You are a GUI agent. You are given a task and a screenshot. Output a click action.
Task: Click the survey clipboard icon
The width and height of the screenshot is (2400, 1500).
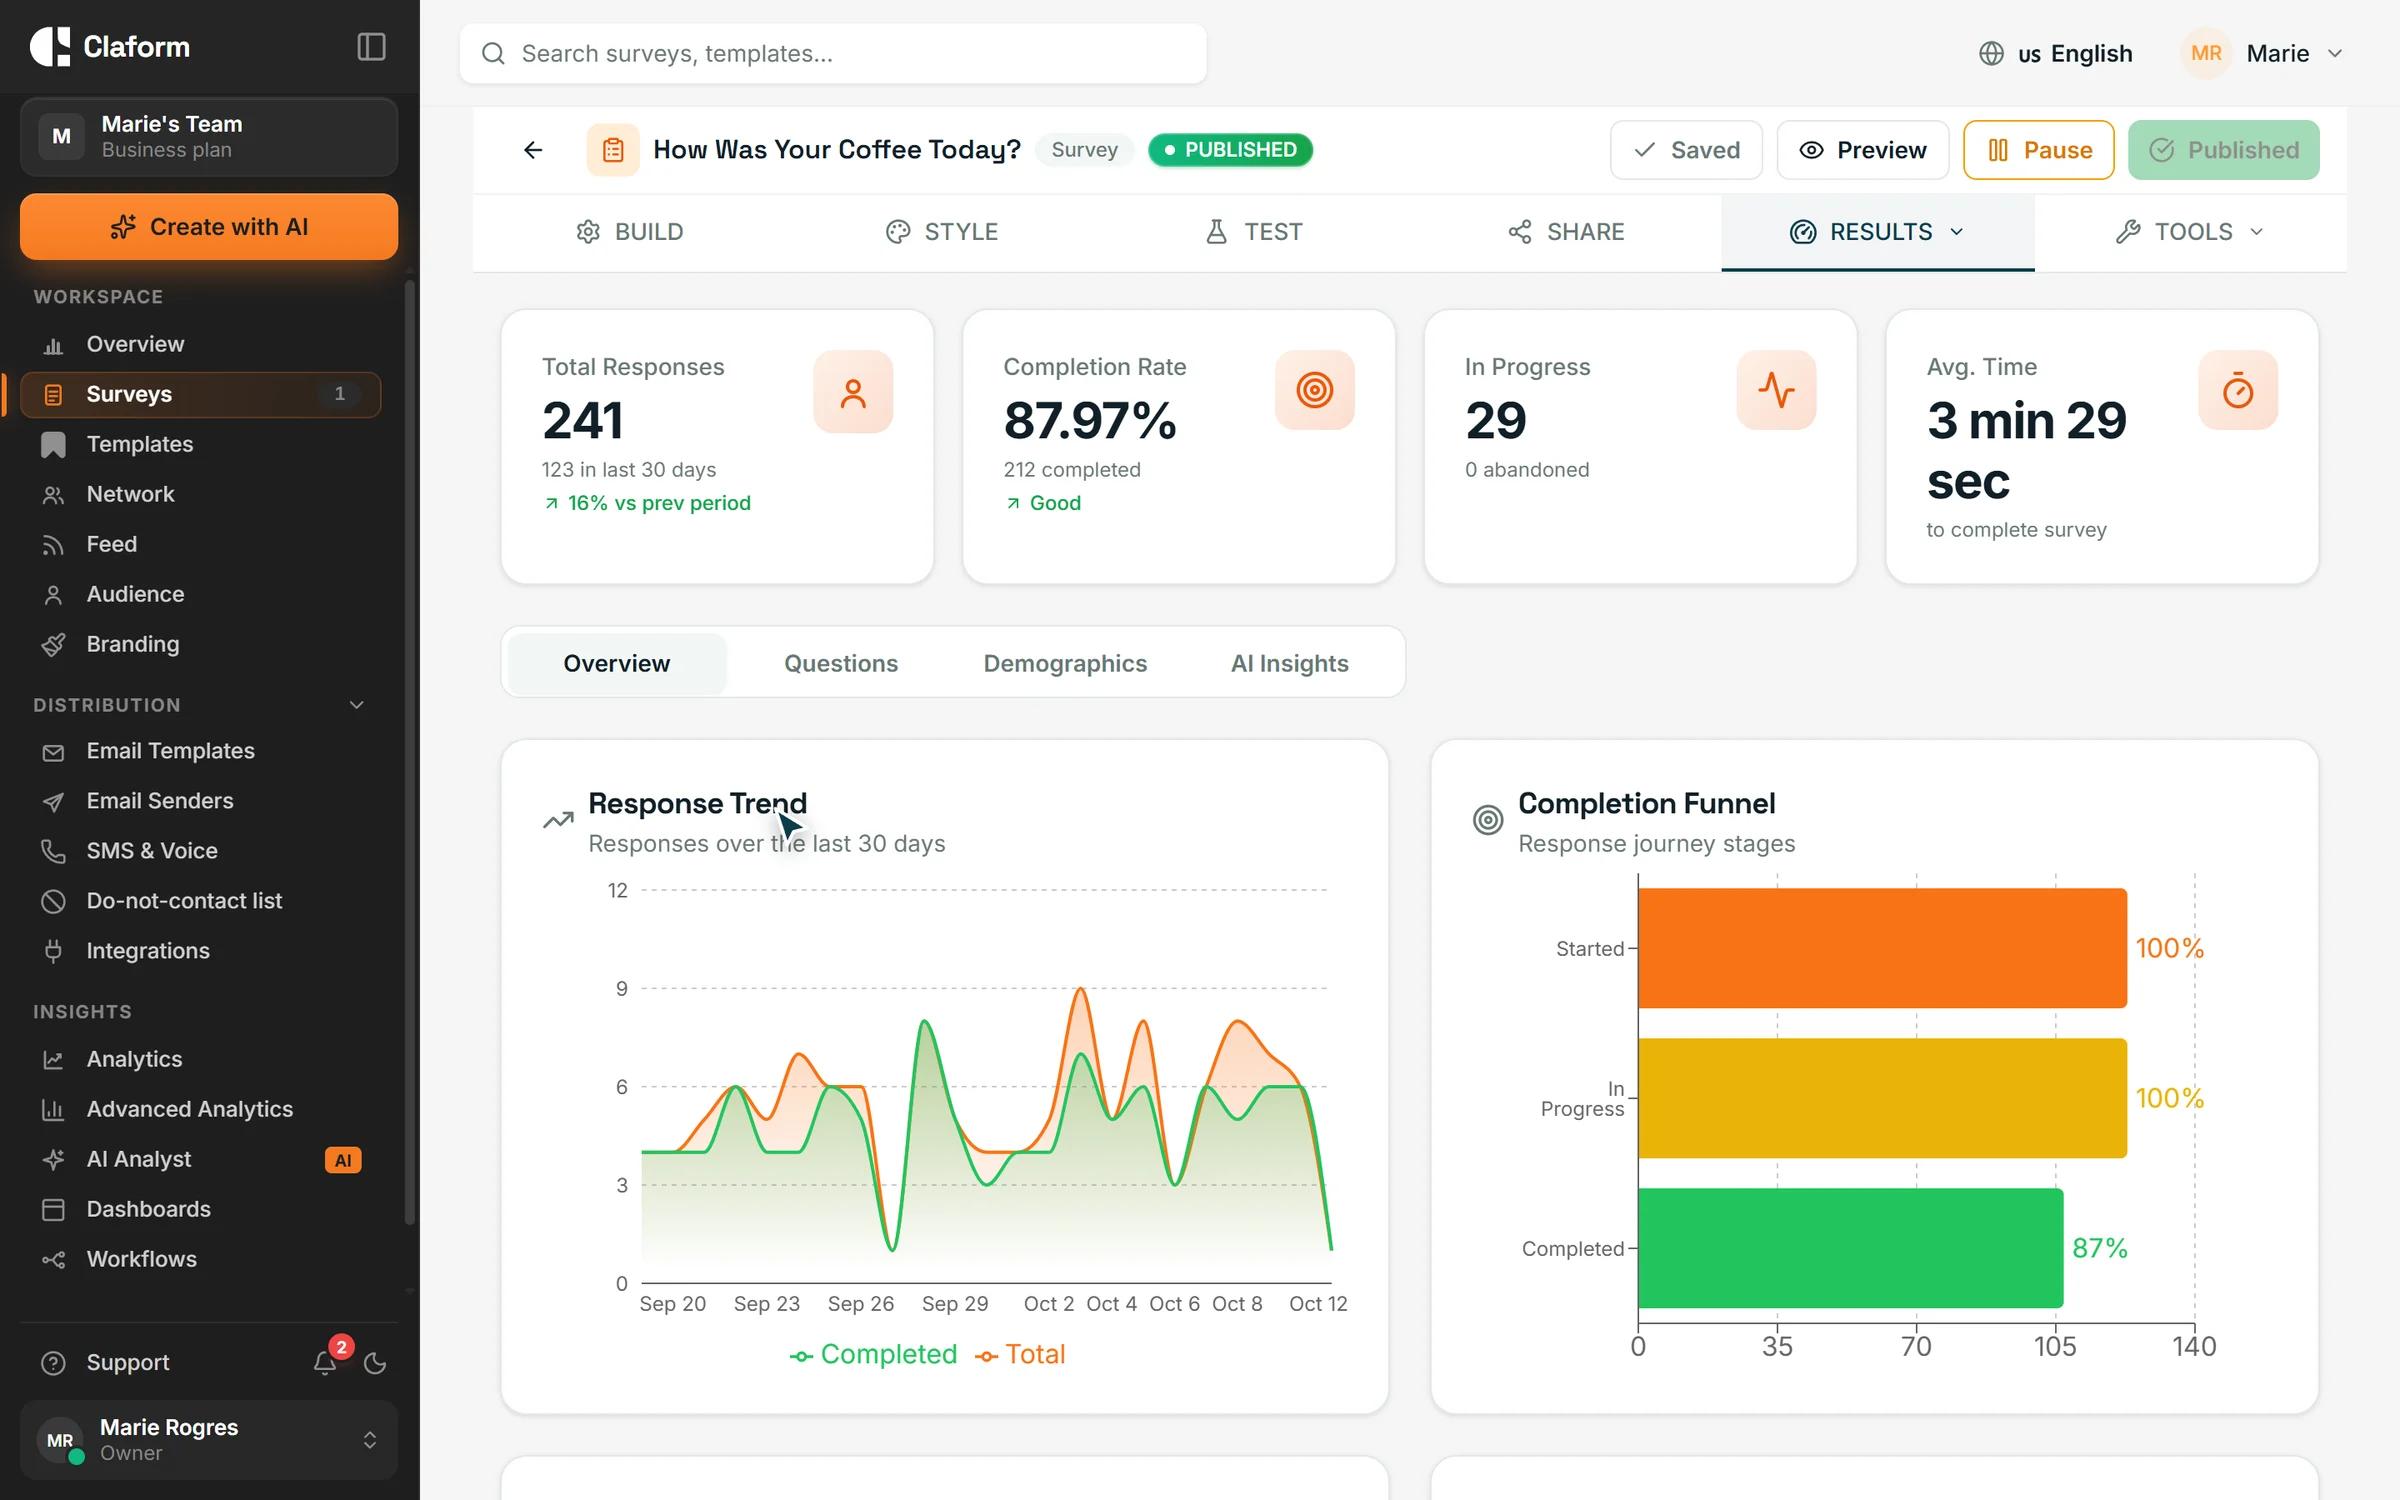613,150
